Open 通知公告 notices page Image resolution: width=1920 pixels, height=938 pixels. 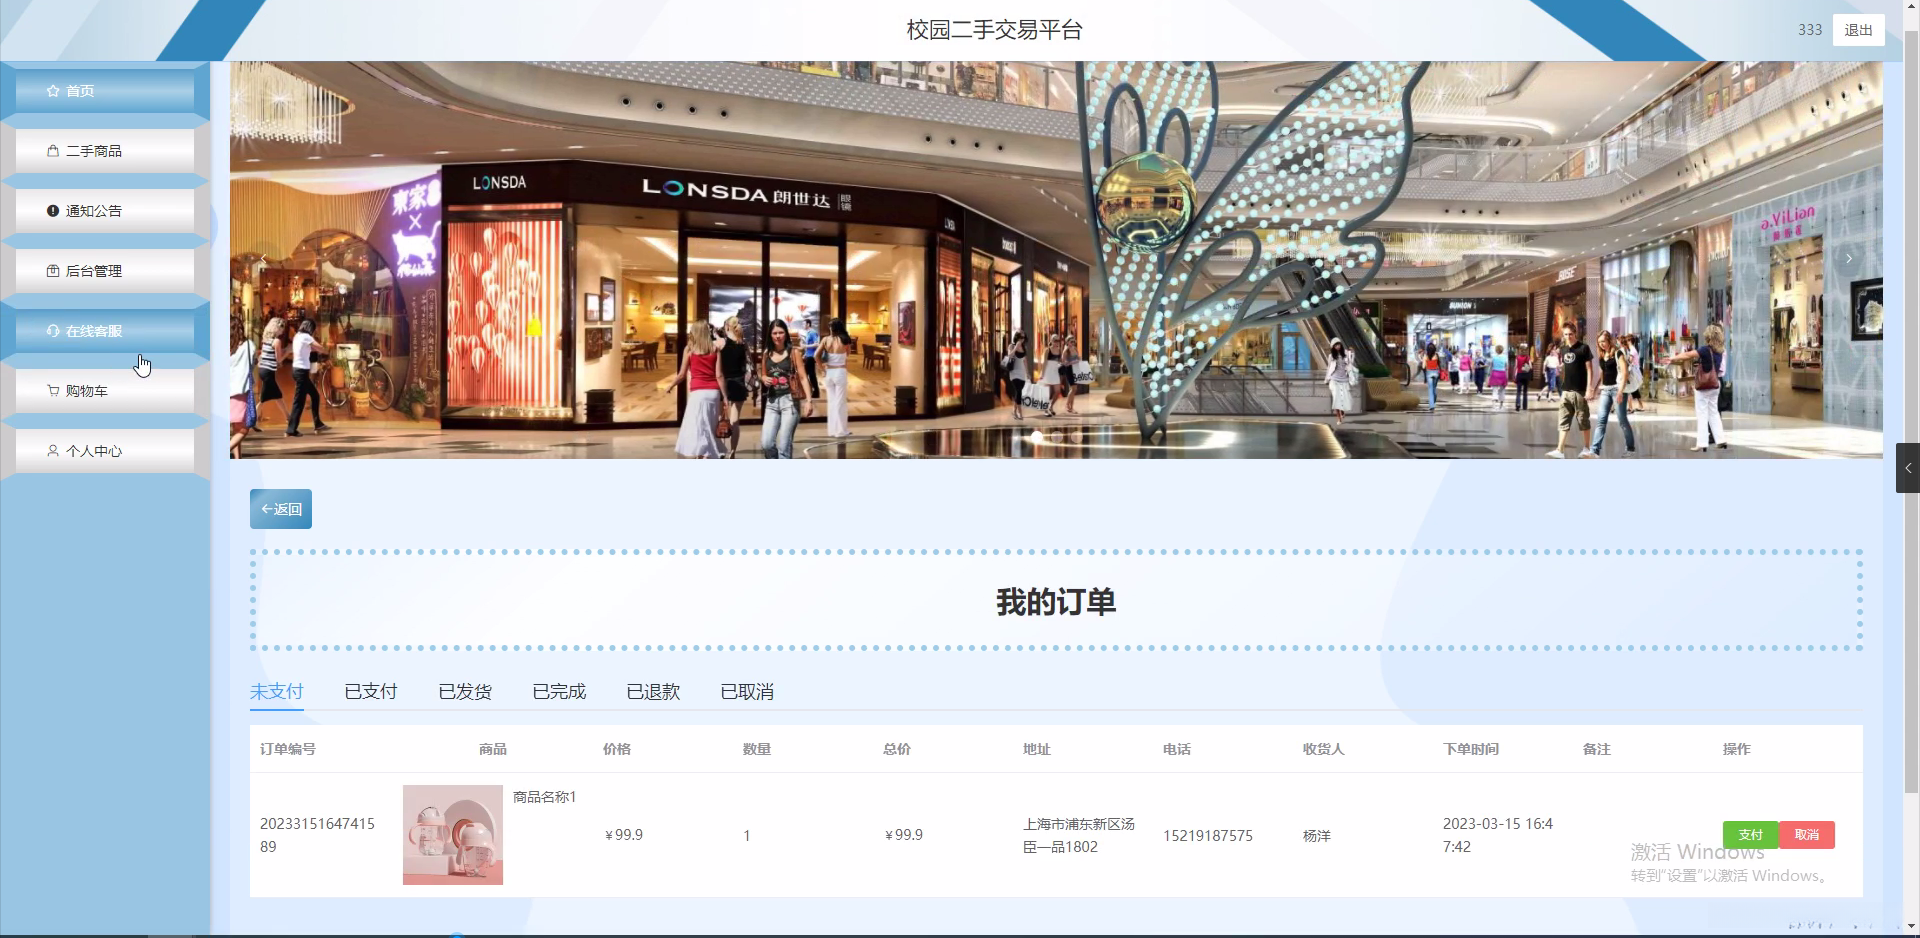pyautogui.click(x=105, y=211)
